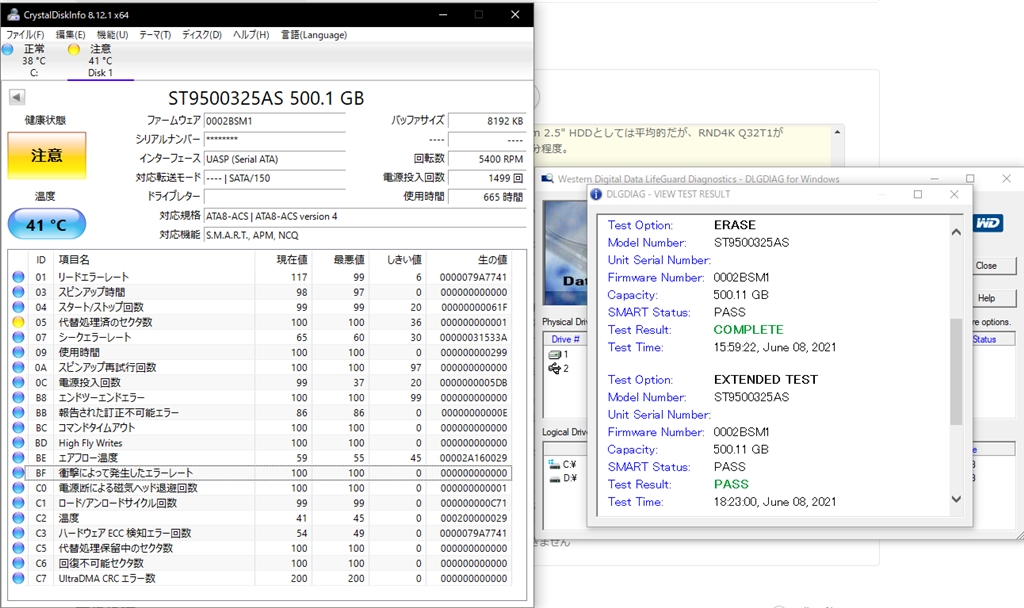The width and height of the screenshot is (1024, 608).
Task: Open the 言語(Language) menu
Action: [x=314, y=35]
